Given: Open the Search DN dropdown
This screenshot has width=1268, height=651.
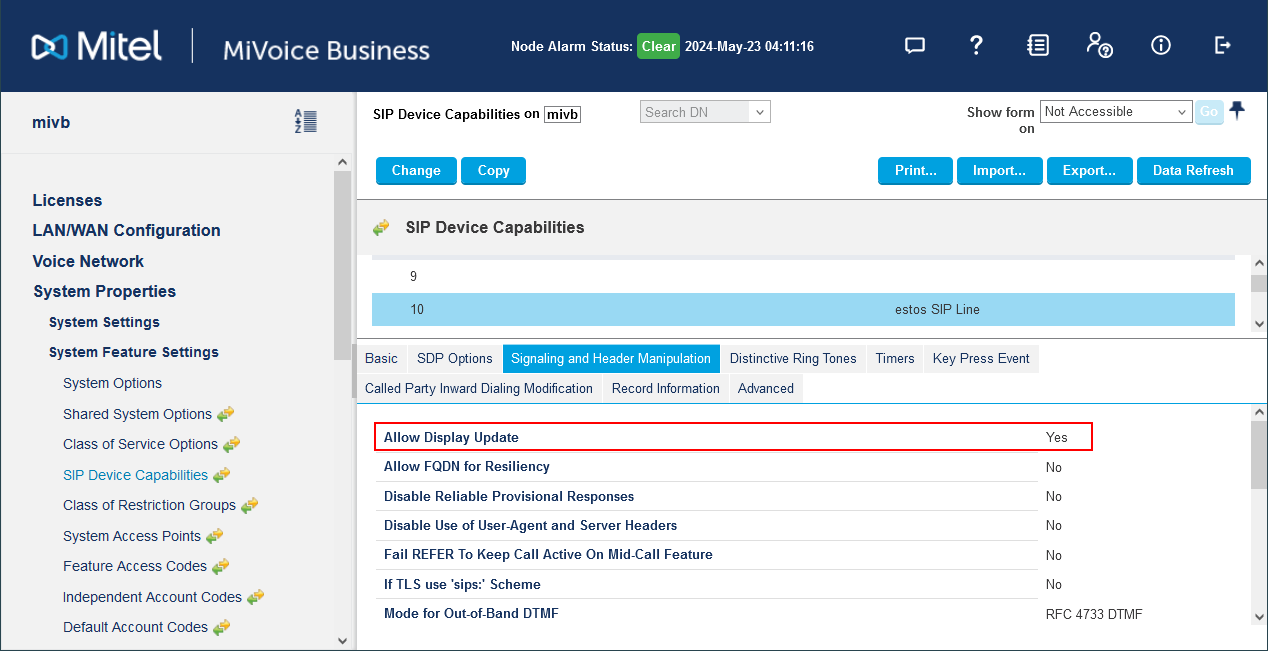Looking at the screenshot, I should (705, 112).
